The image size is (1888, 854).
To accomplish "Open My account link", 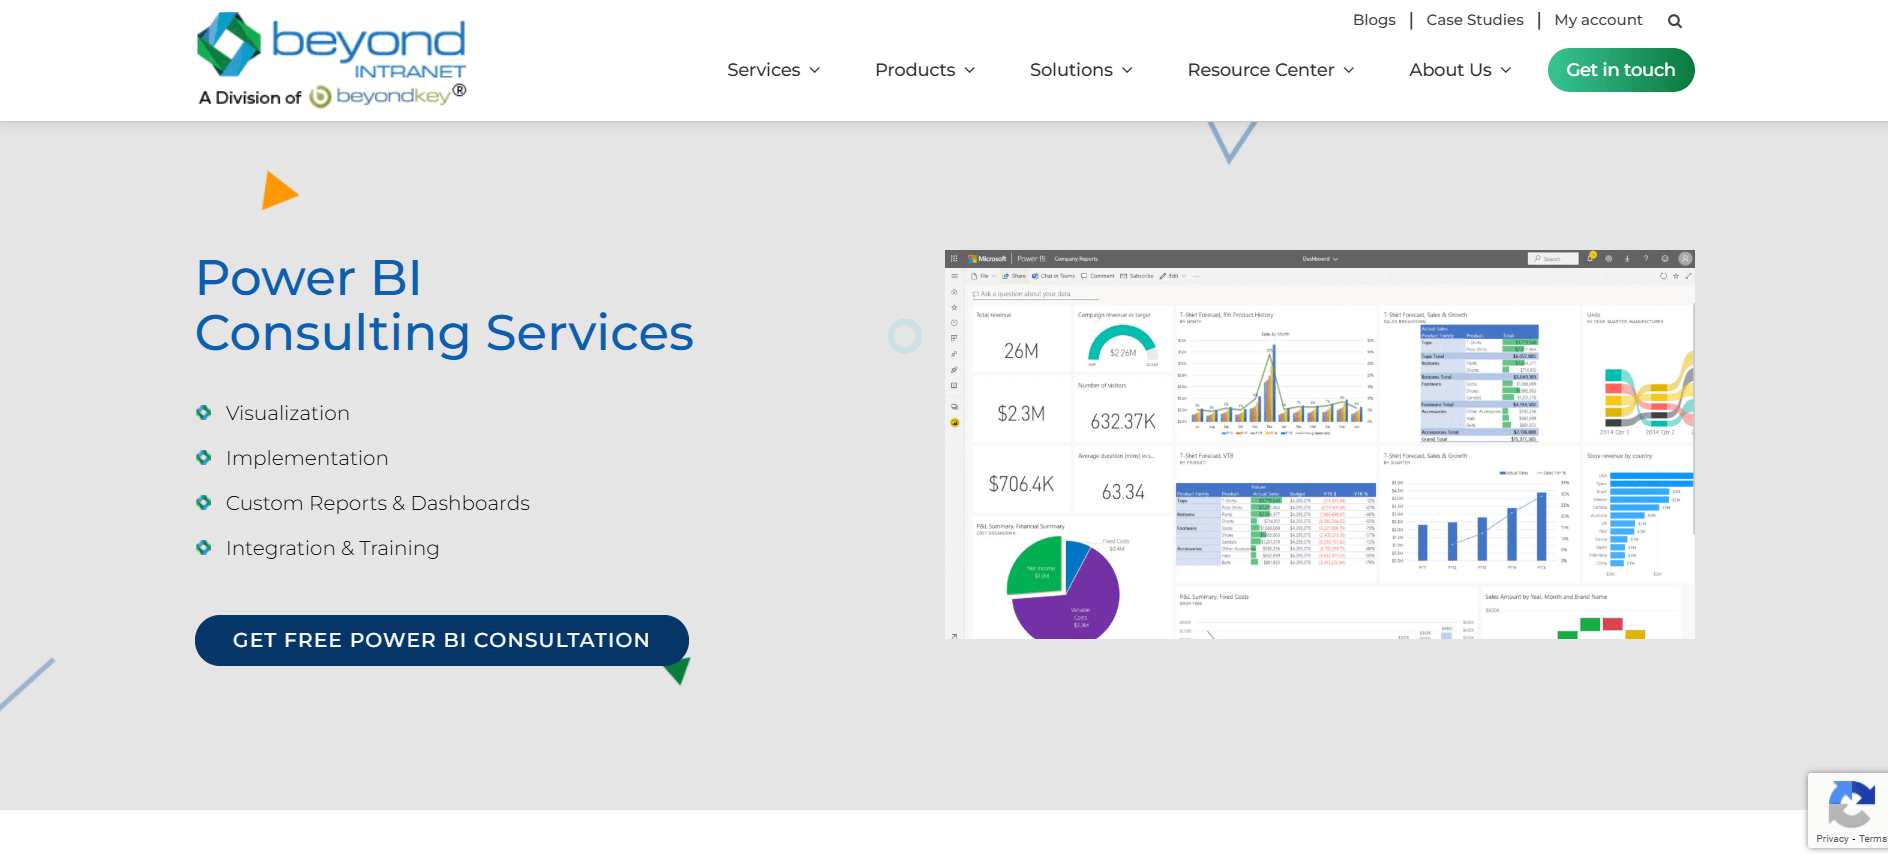I will [x=1598, y=20].
